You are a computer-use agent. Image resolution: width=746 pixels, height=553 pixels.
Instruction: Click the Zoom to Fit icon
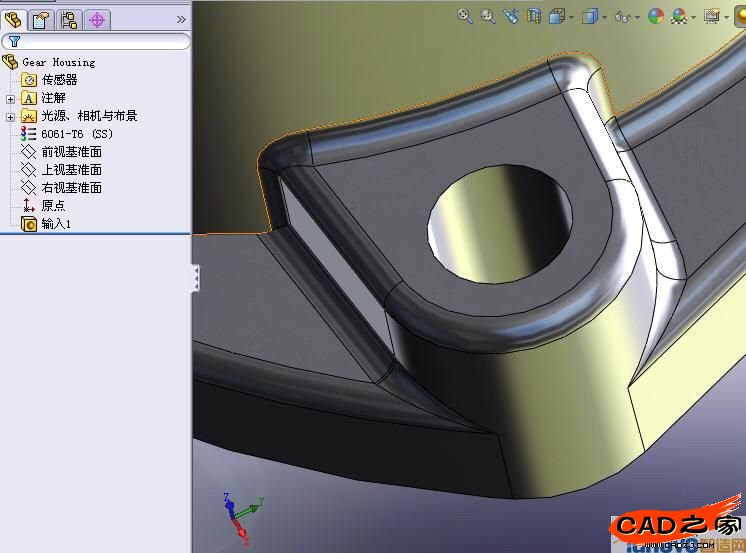[465, 15]
